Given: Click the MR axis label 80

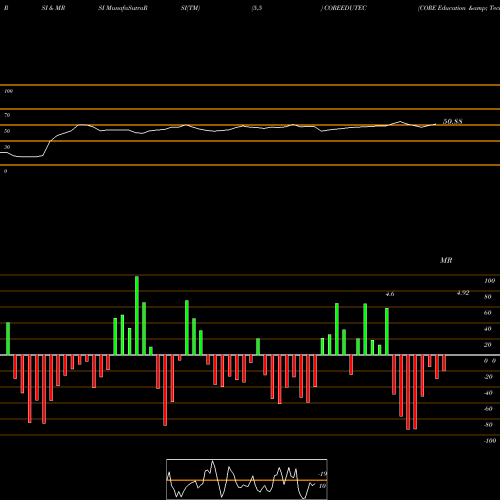Looking at the screenshot, I should (488, 297).
